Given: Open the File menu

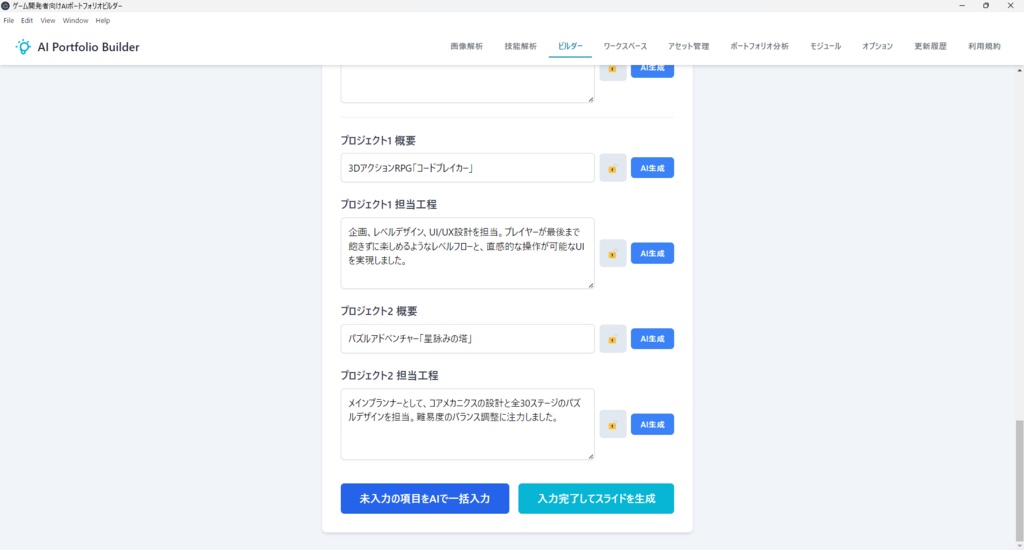Looking at the screenshot, I should tap(8, 20).
